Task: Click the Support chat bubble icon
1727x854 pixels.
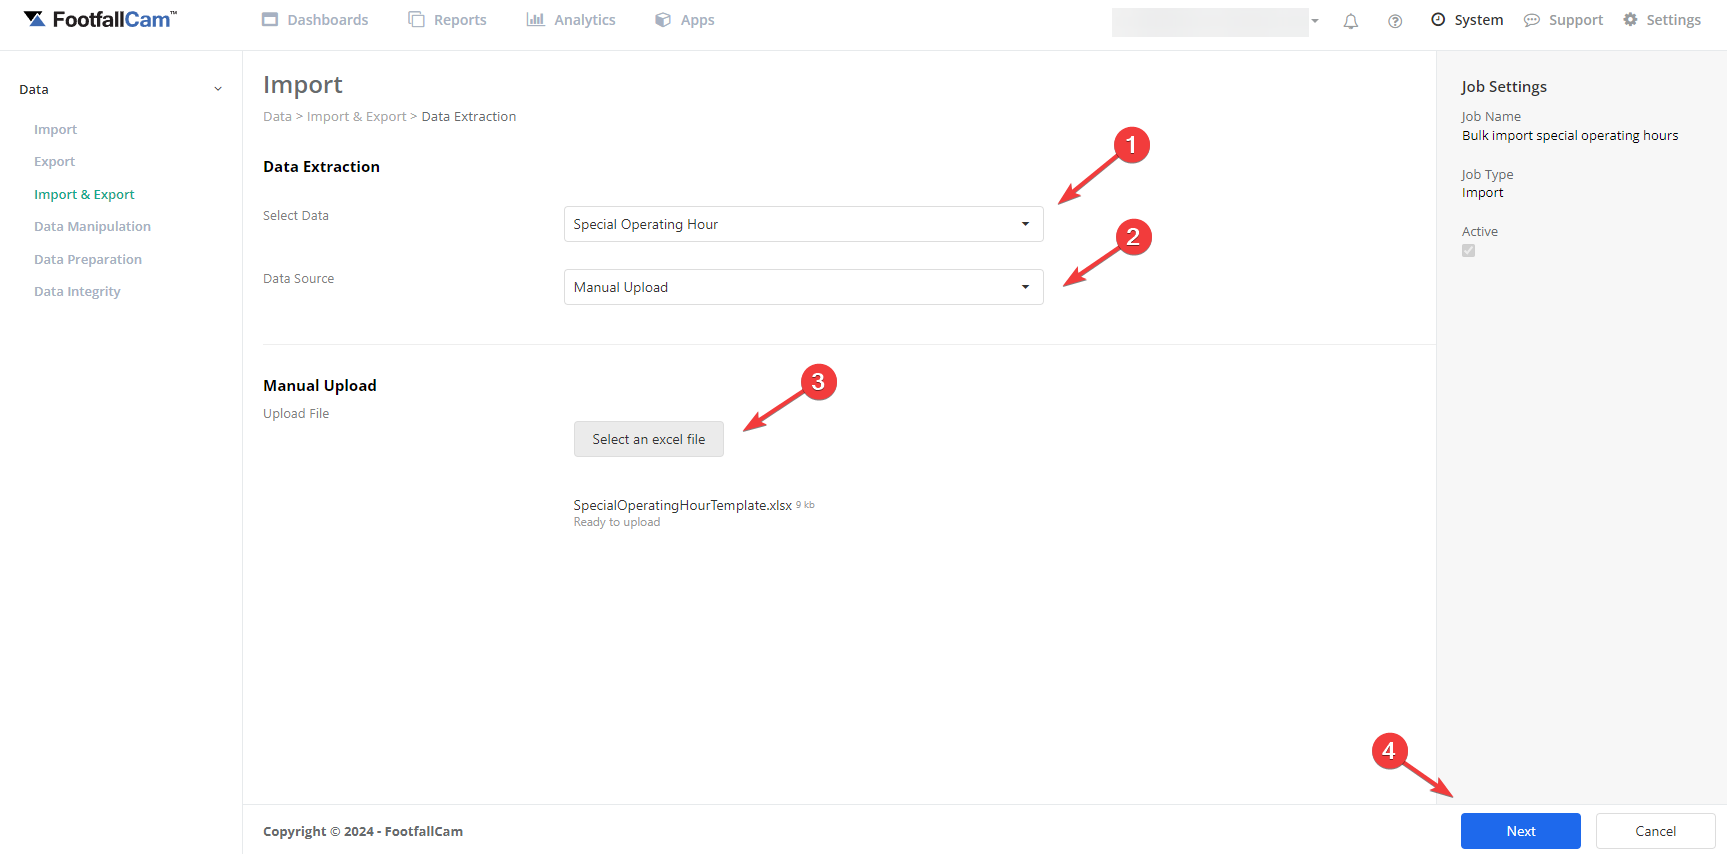Action: click(1531, 20)
